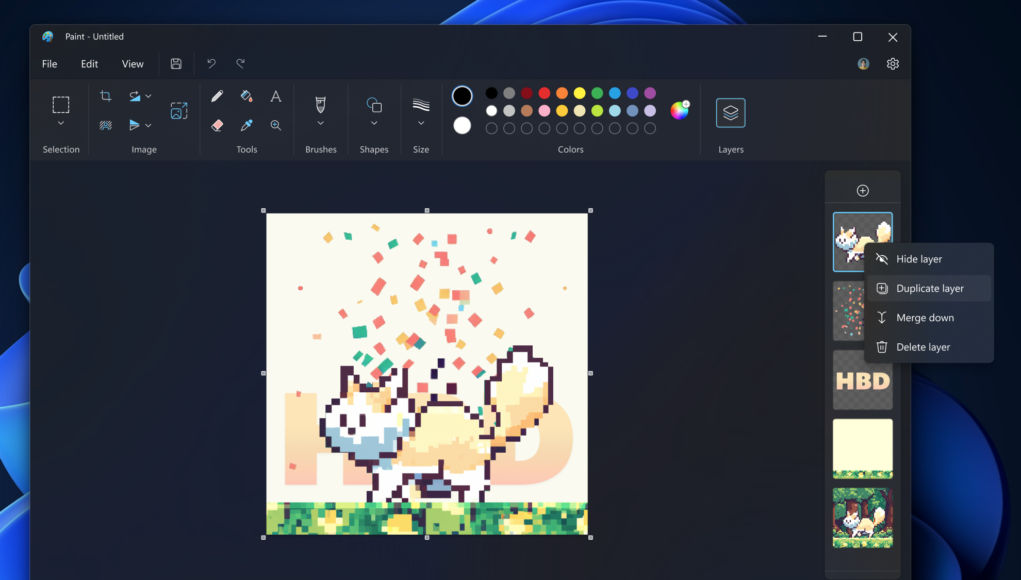Expand the Shapes dropdown chevron

[x=374, y=123]
